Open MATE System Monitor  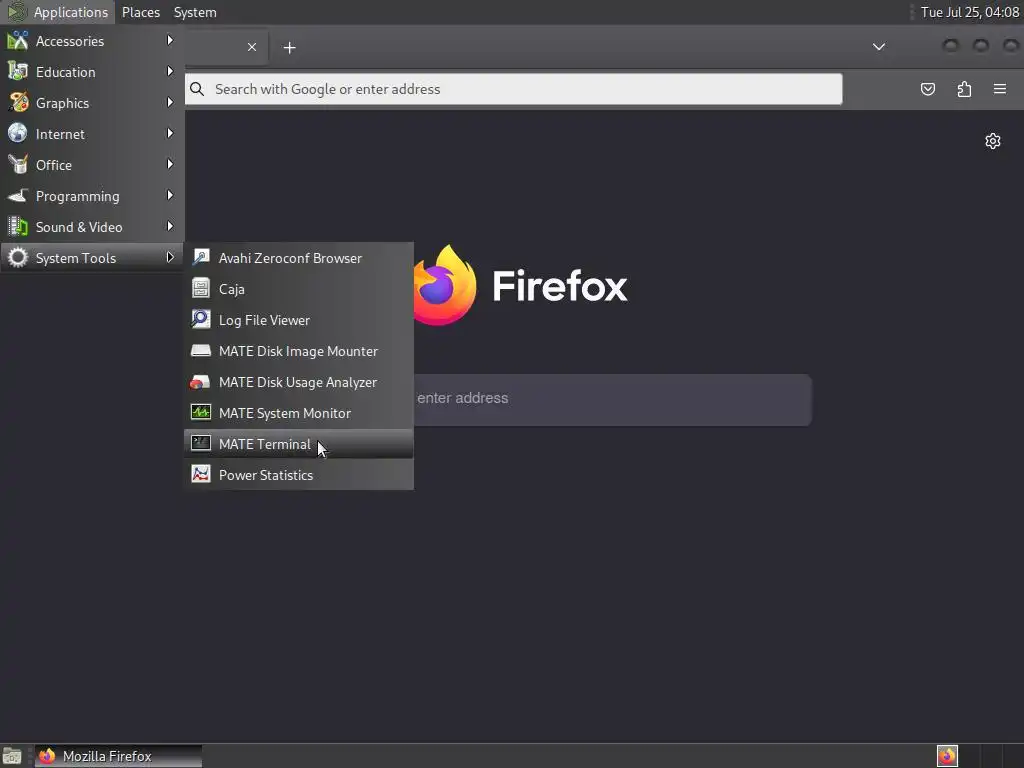click(x=299, y=413)
